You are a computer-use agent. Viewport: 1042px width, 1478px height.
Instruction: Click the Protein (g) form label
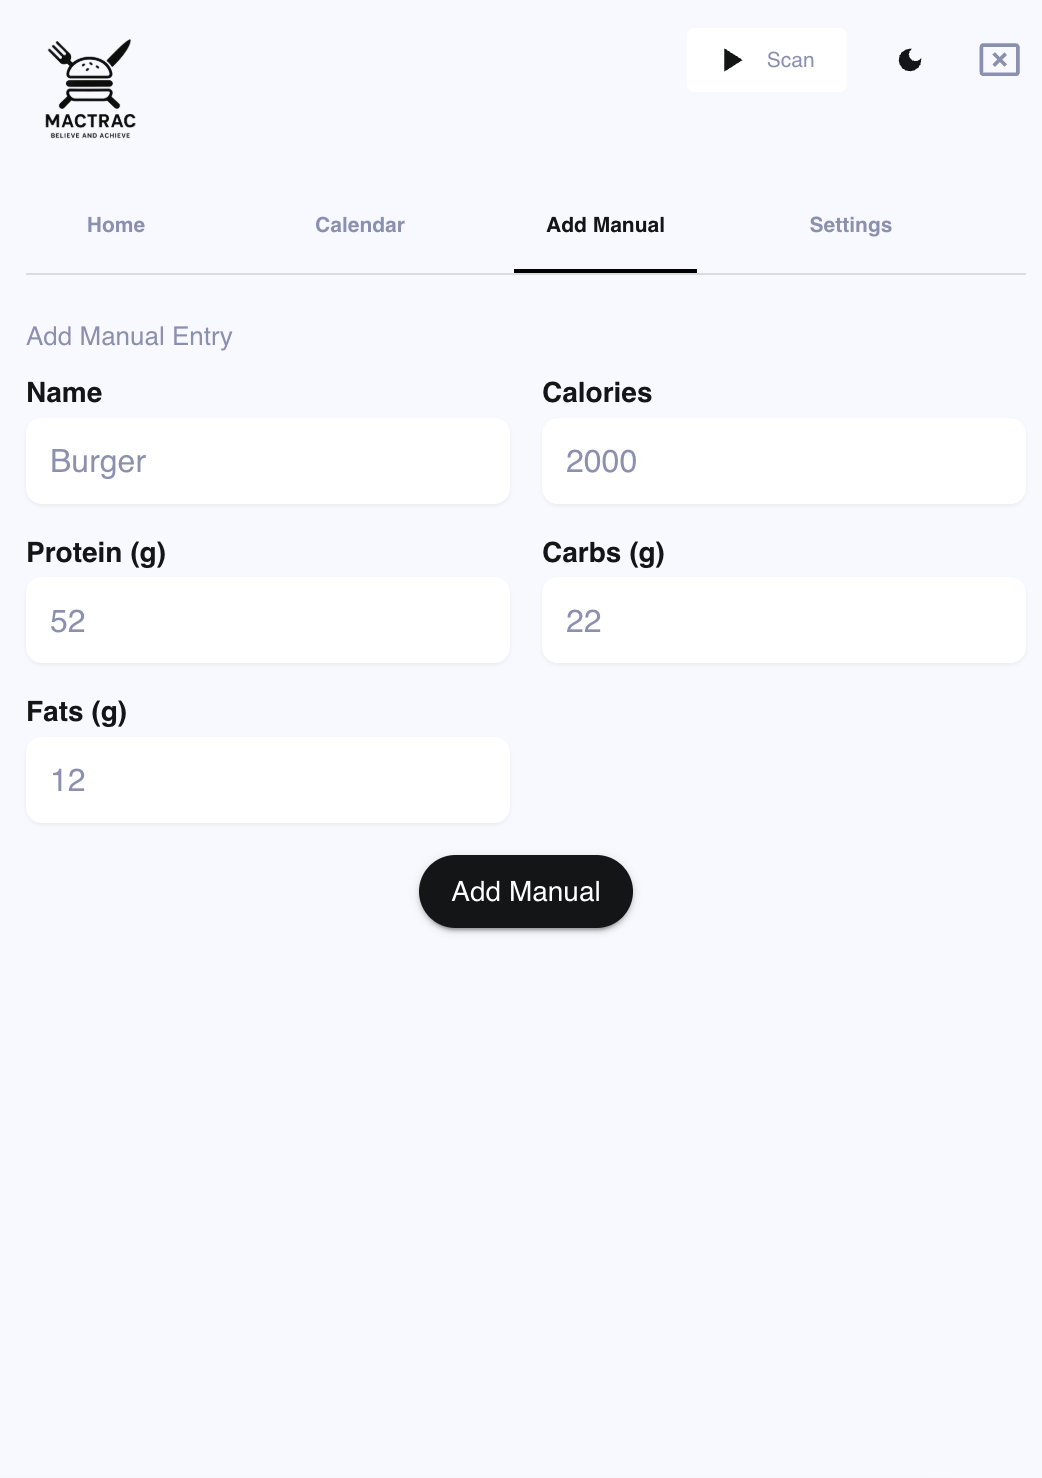click(96, 552)
